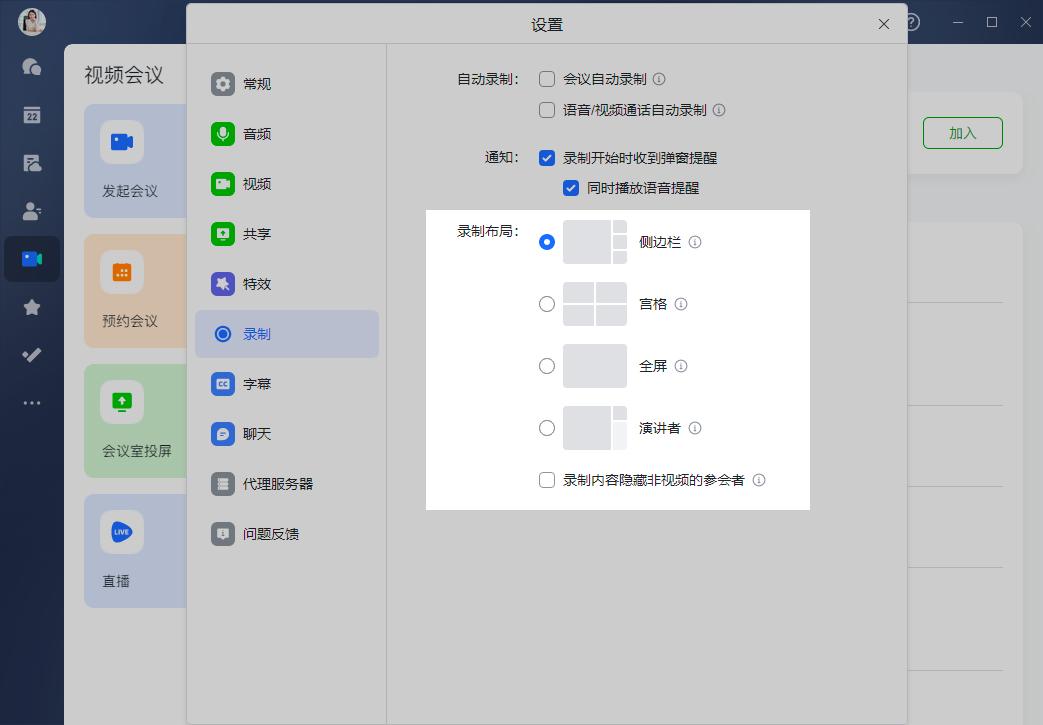The height and width of the screenshot is (725, 1043).
Task: Open the contacts icon in the sidebar
Action: click(32, 211)
